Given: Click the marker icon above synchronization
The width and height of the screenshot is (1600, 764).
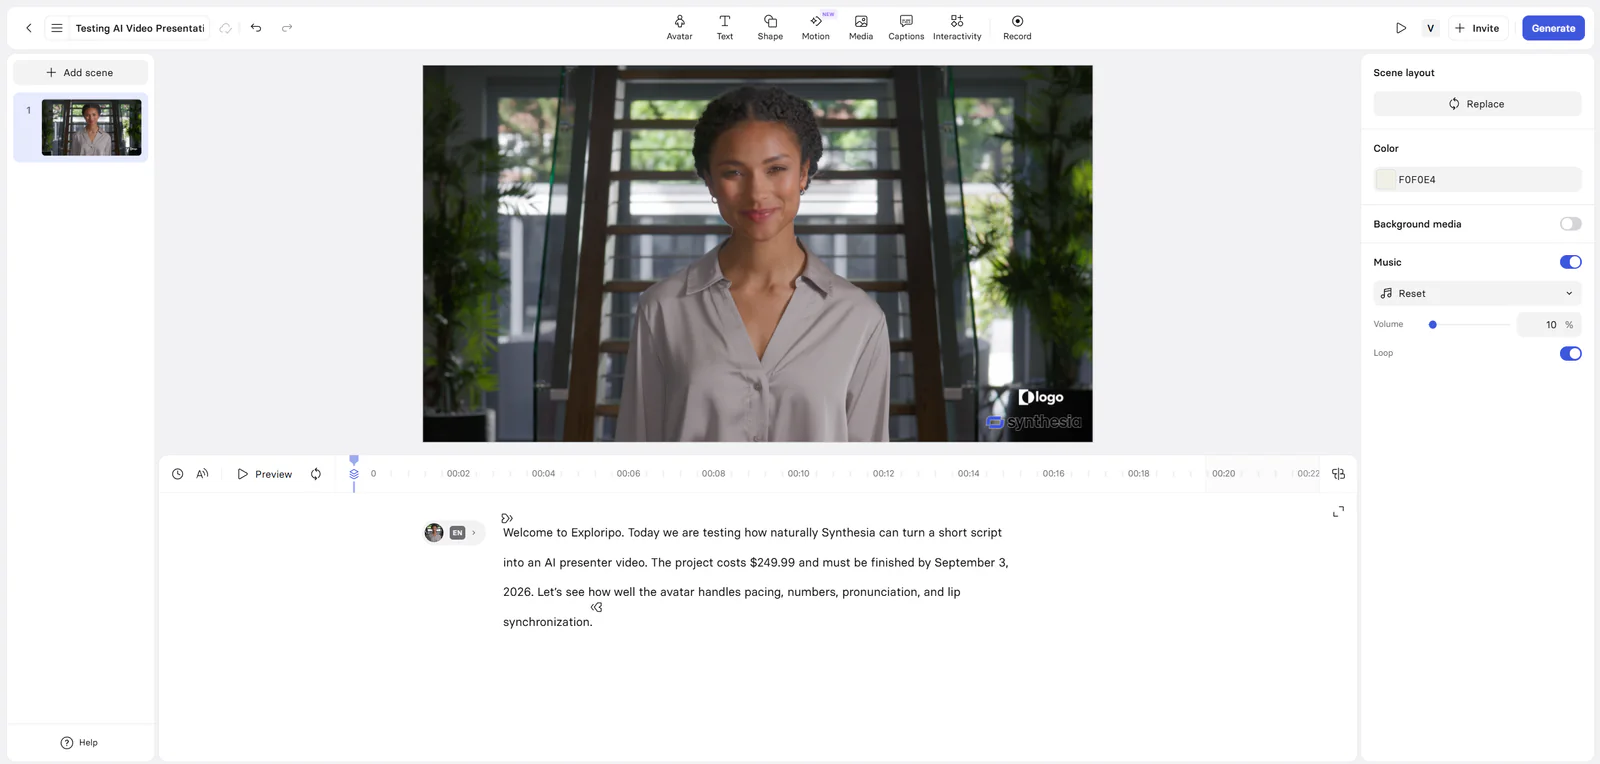Looking at the screenshot, I should (x=596, y=607).
